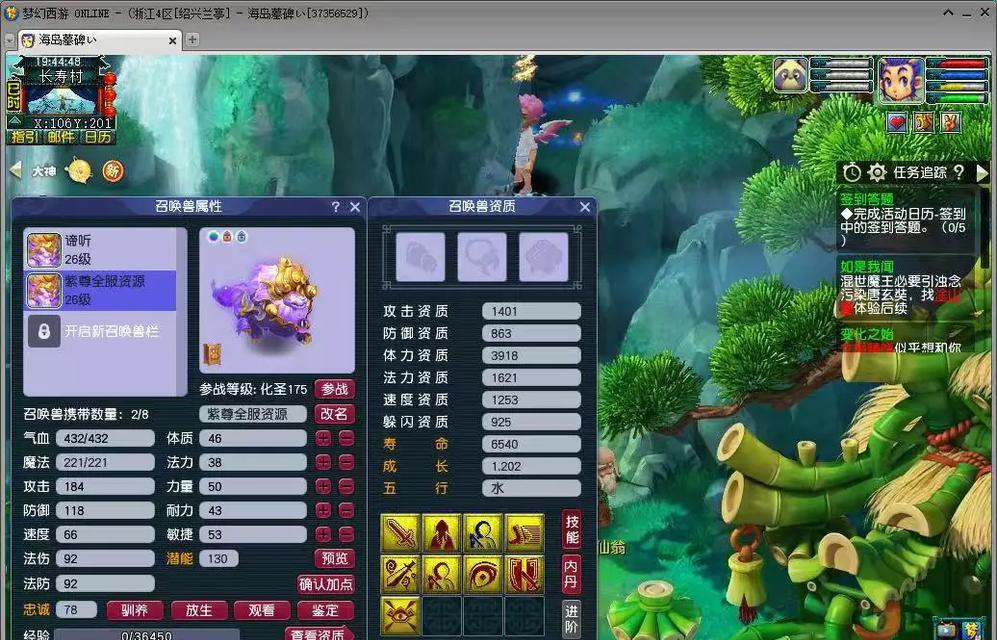Click the back arrow left of 大神
Viewport: 997px width, 640px height.
[x=14, y=171]
